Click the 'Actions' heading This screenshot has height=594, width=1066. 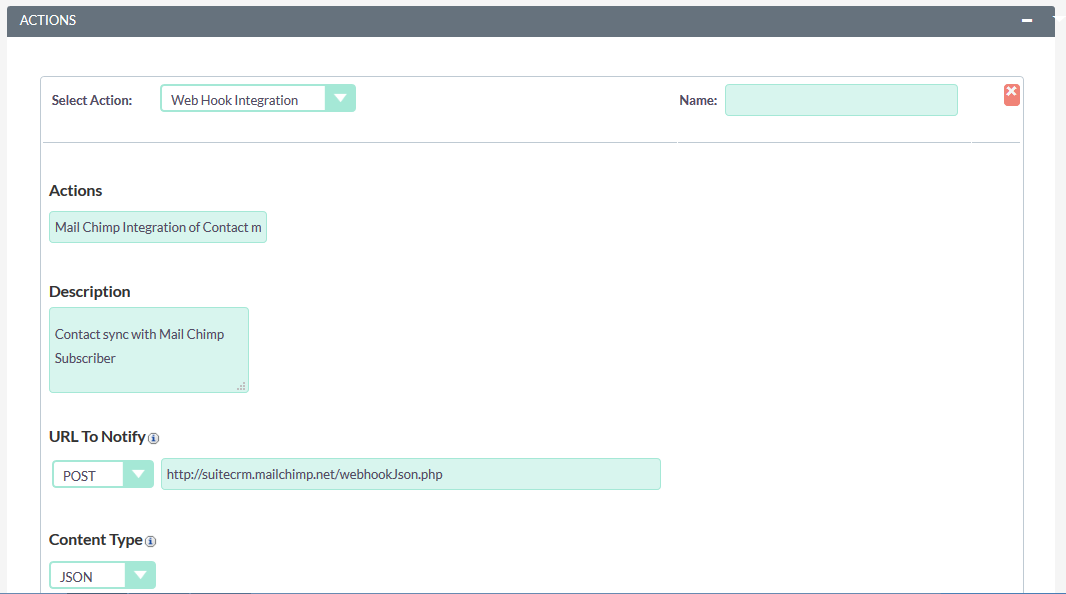coord(75,190)
